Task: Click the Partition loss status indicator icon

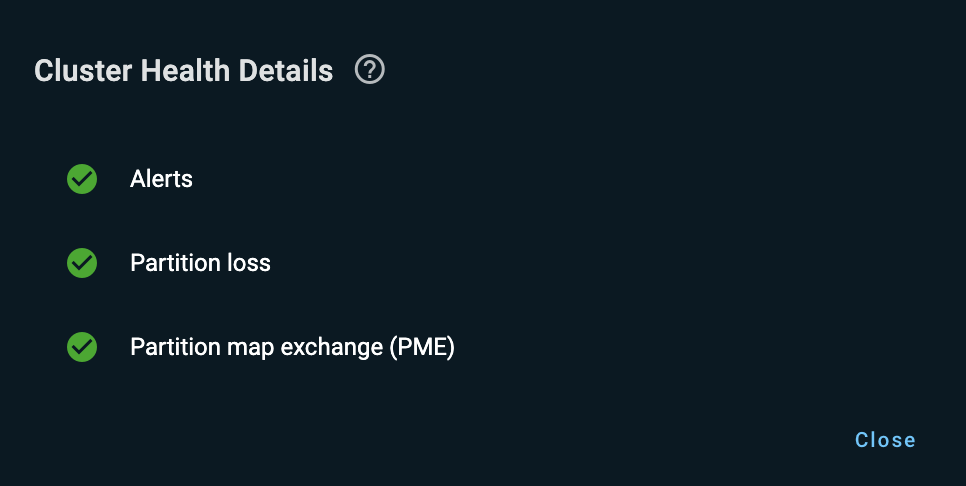Action: click(82, 263)
